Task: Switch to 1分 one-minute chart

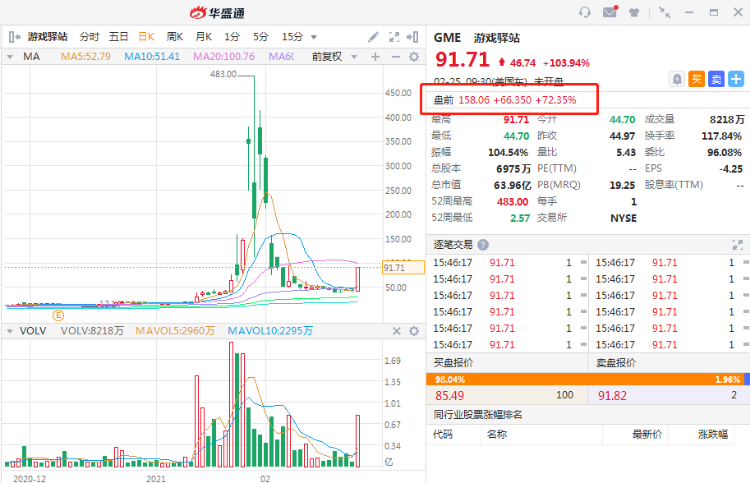Action: click(x=232, y=37)
